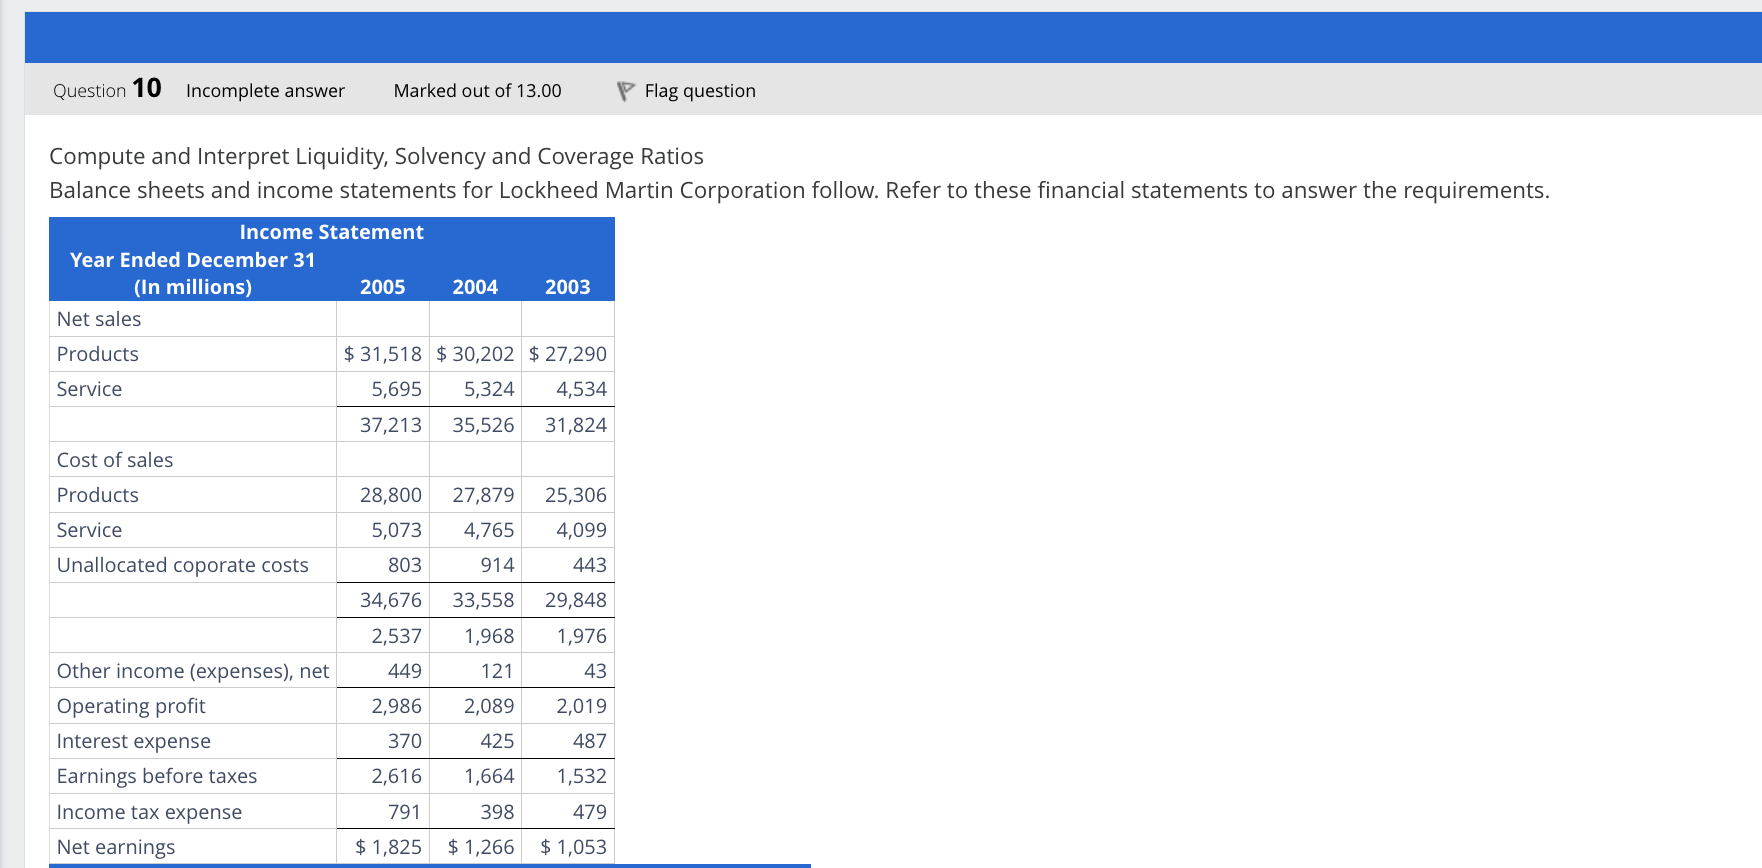Click the 803 cell
The image size is (1762, 868).
click(x=383, y=565)
